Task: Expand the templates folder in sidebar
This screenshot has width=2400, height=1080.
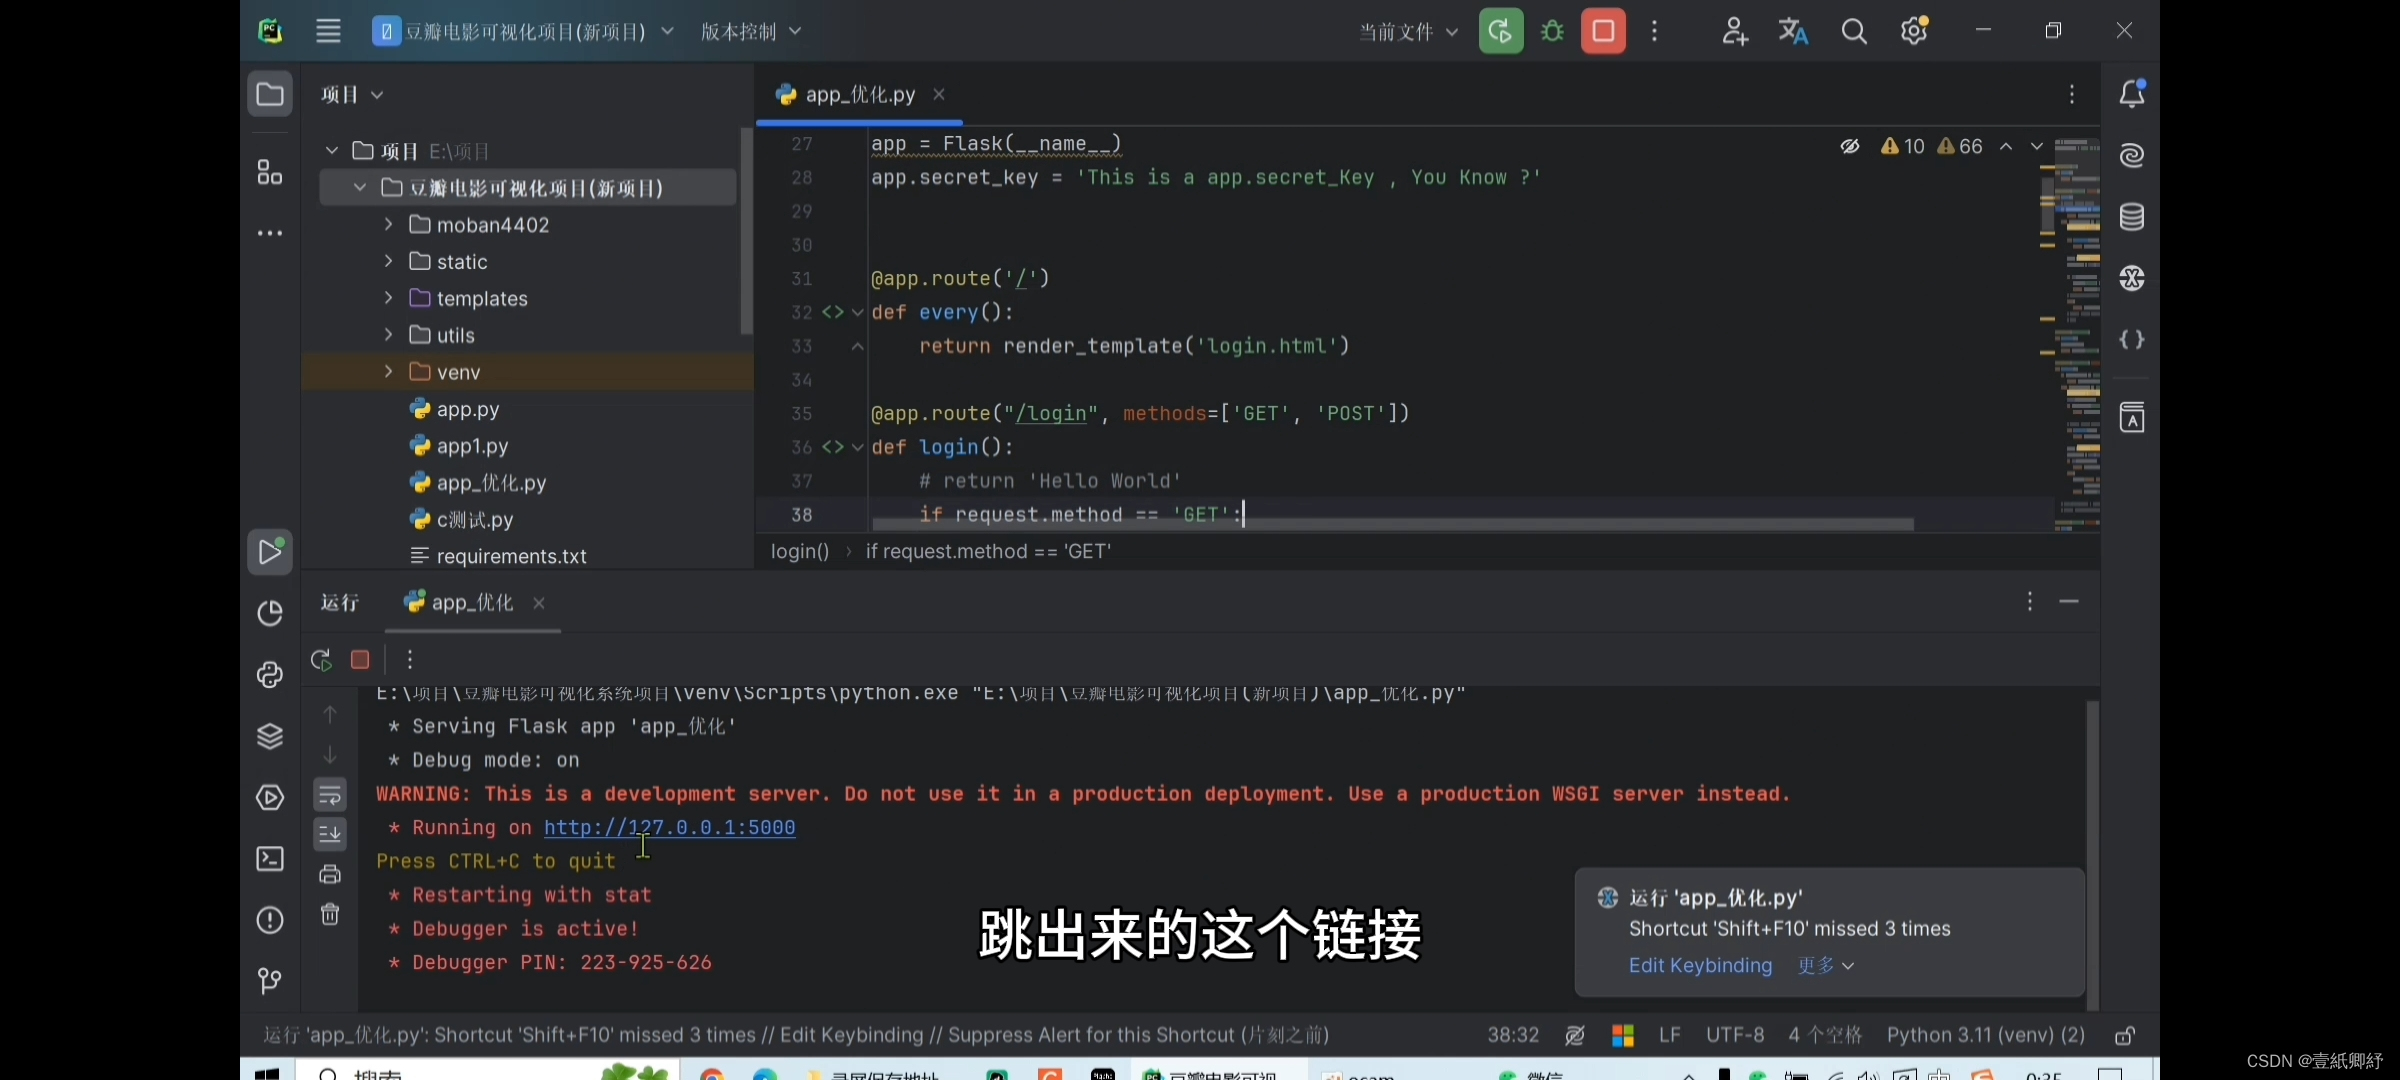Action: tap(389, 298)
